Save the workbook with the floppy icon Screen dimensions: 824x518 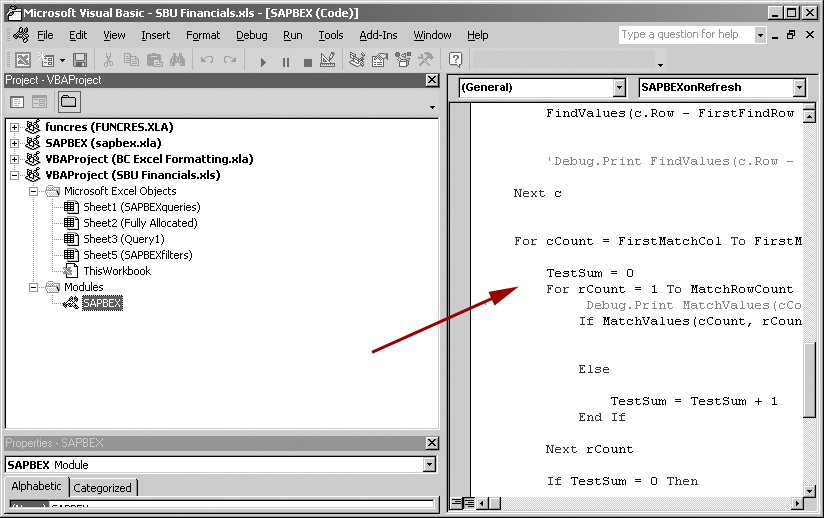pos(80,60)
